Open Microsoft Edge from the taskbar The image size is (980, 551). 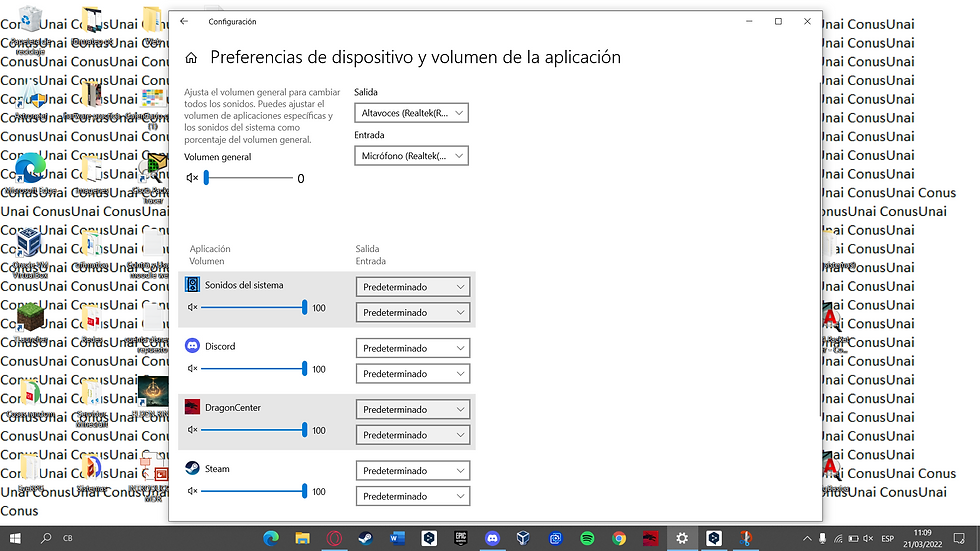271,538
